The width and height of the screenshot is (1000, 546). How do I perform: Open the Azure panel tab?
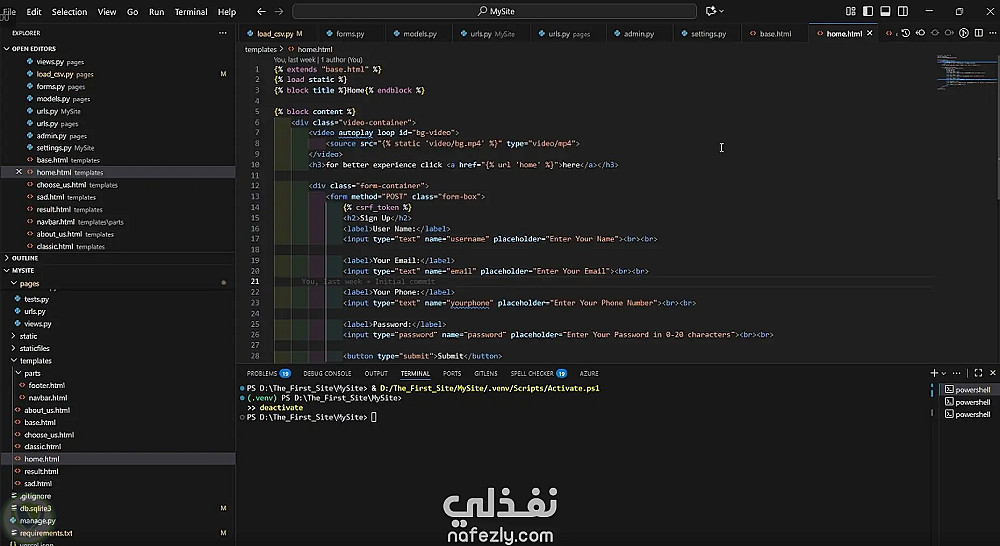tap(589, 374)
